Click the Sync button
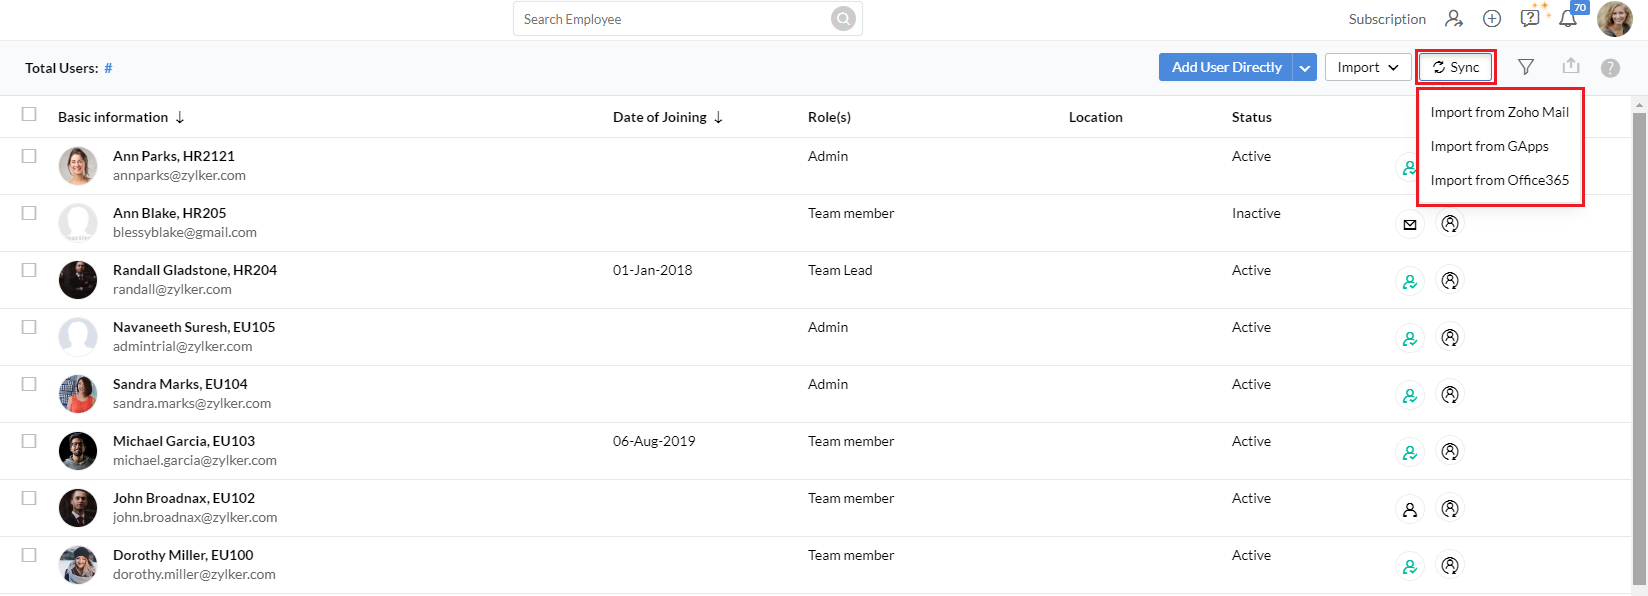 (x=1456, y=67)
